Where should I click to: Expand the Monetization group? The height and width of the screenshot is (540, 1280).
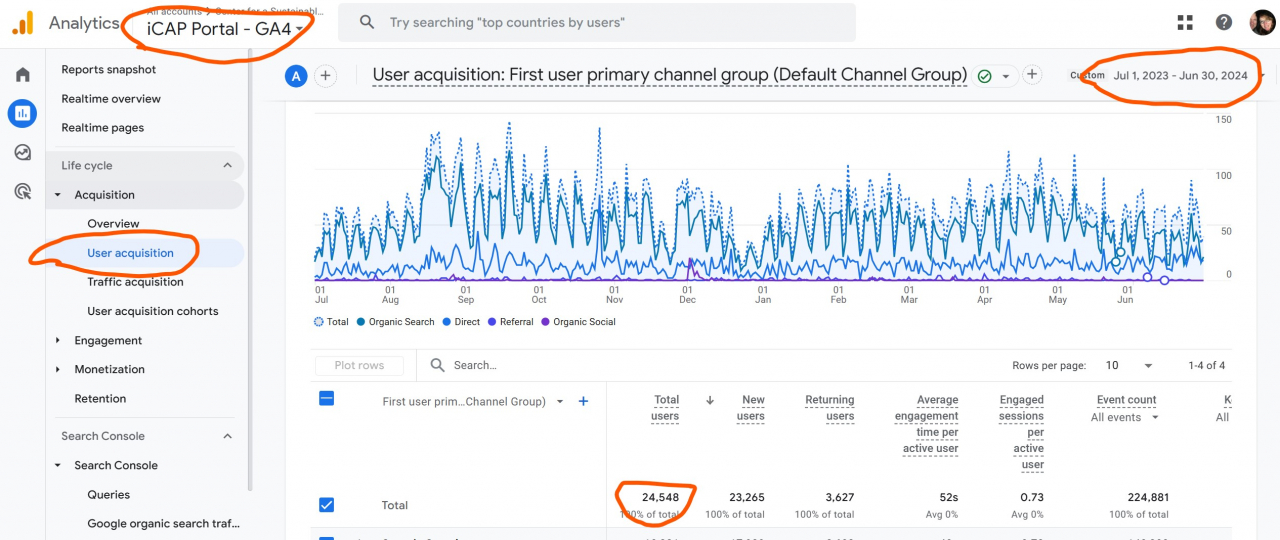(x=58, y=370)
